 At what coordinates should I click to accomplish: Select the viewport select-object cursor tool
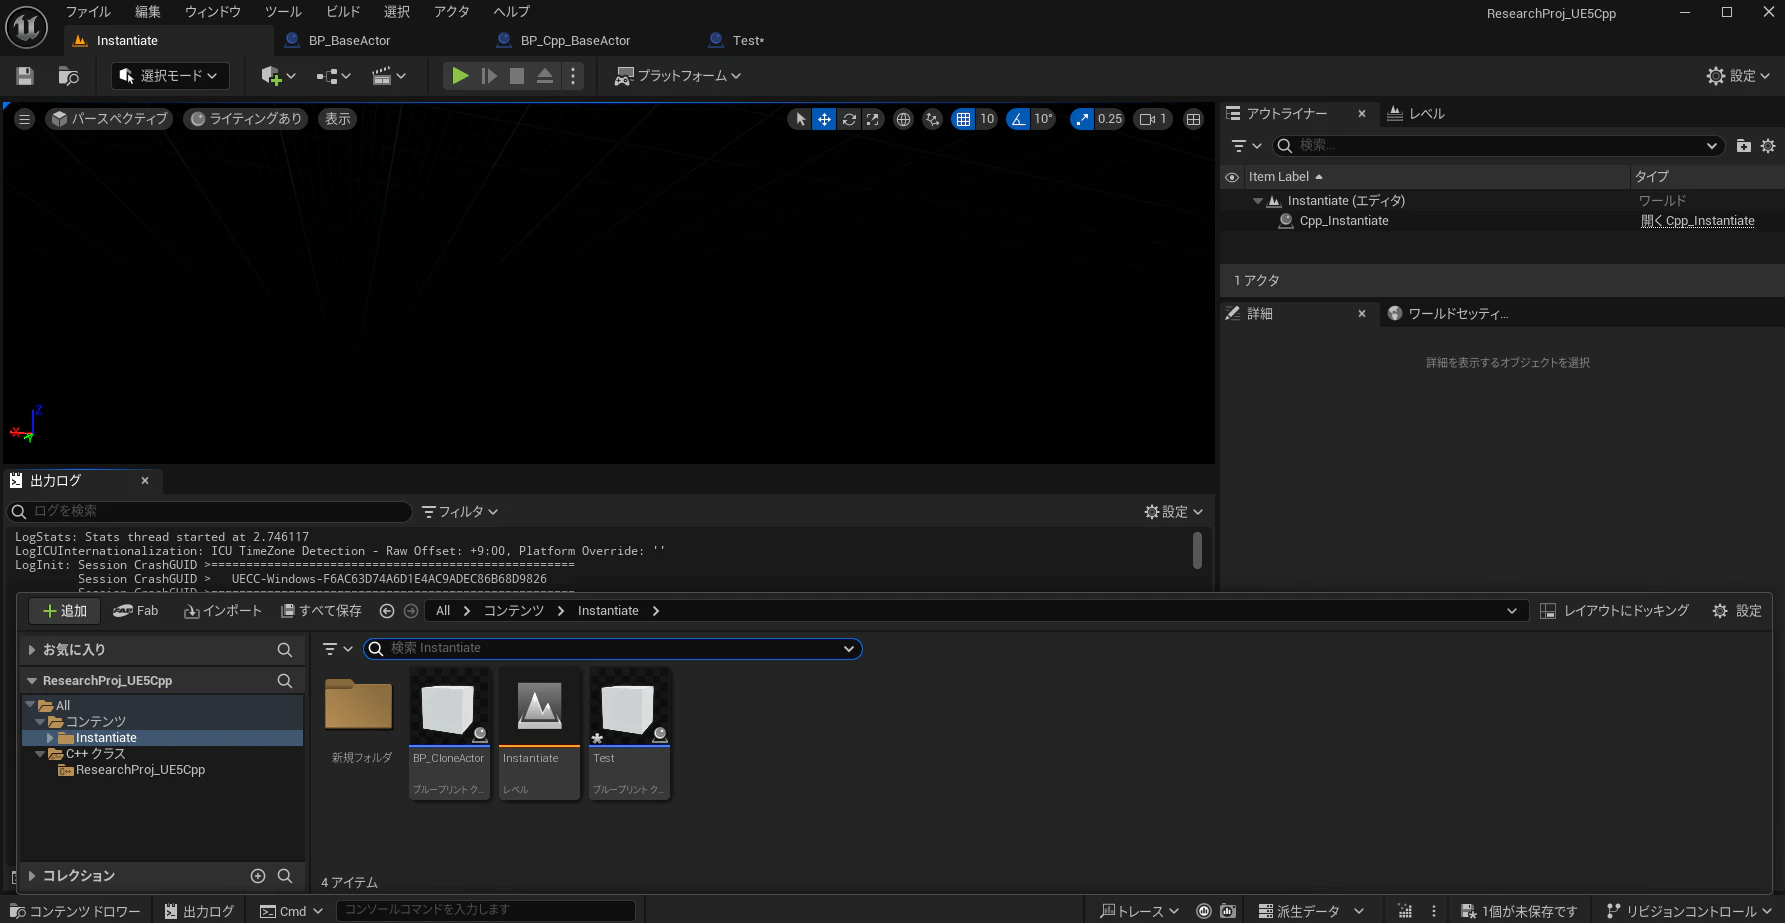800,119
